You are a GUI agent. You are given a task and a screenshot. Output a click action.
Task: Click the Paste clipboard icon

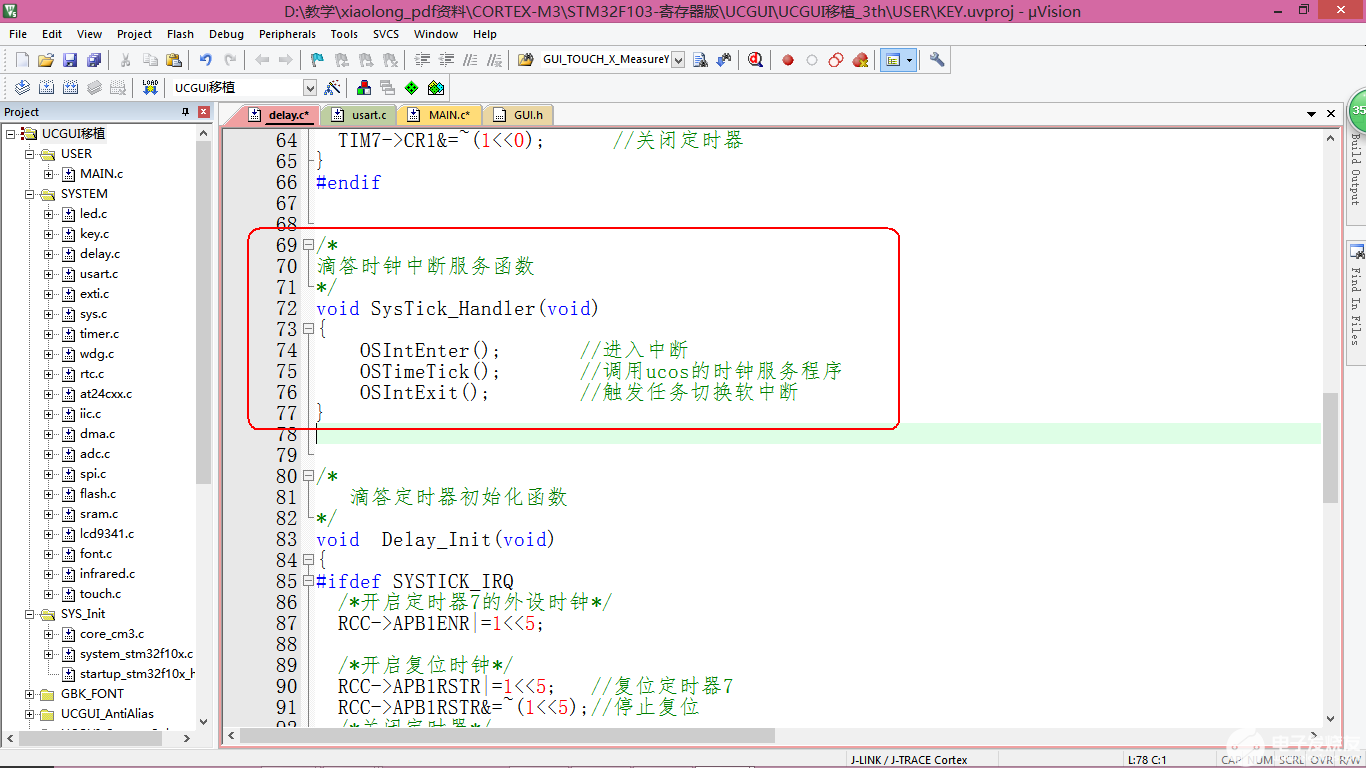[174, 60]
